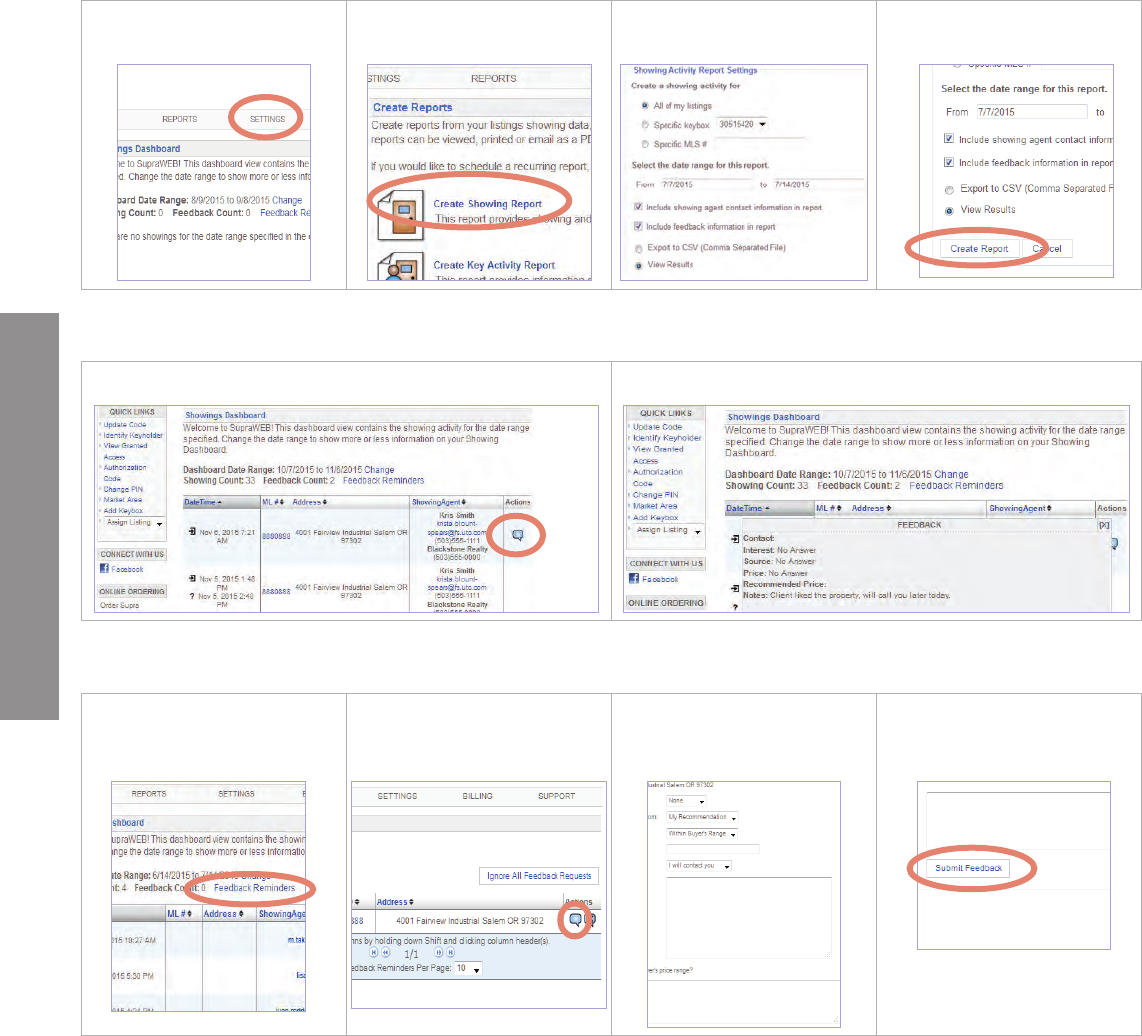Click the Create Key Activity Report link

[494, 265]
